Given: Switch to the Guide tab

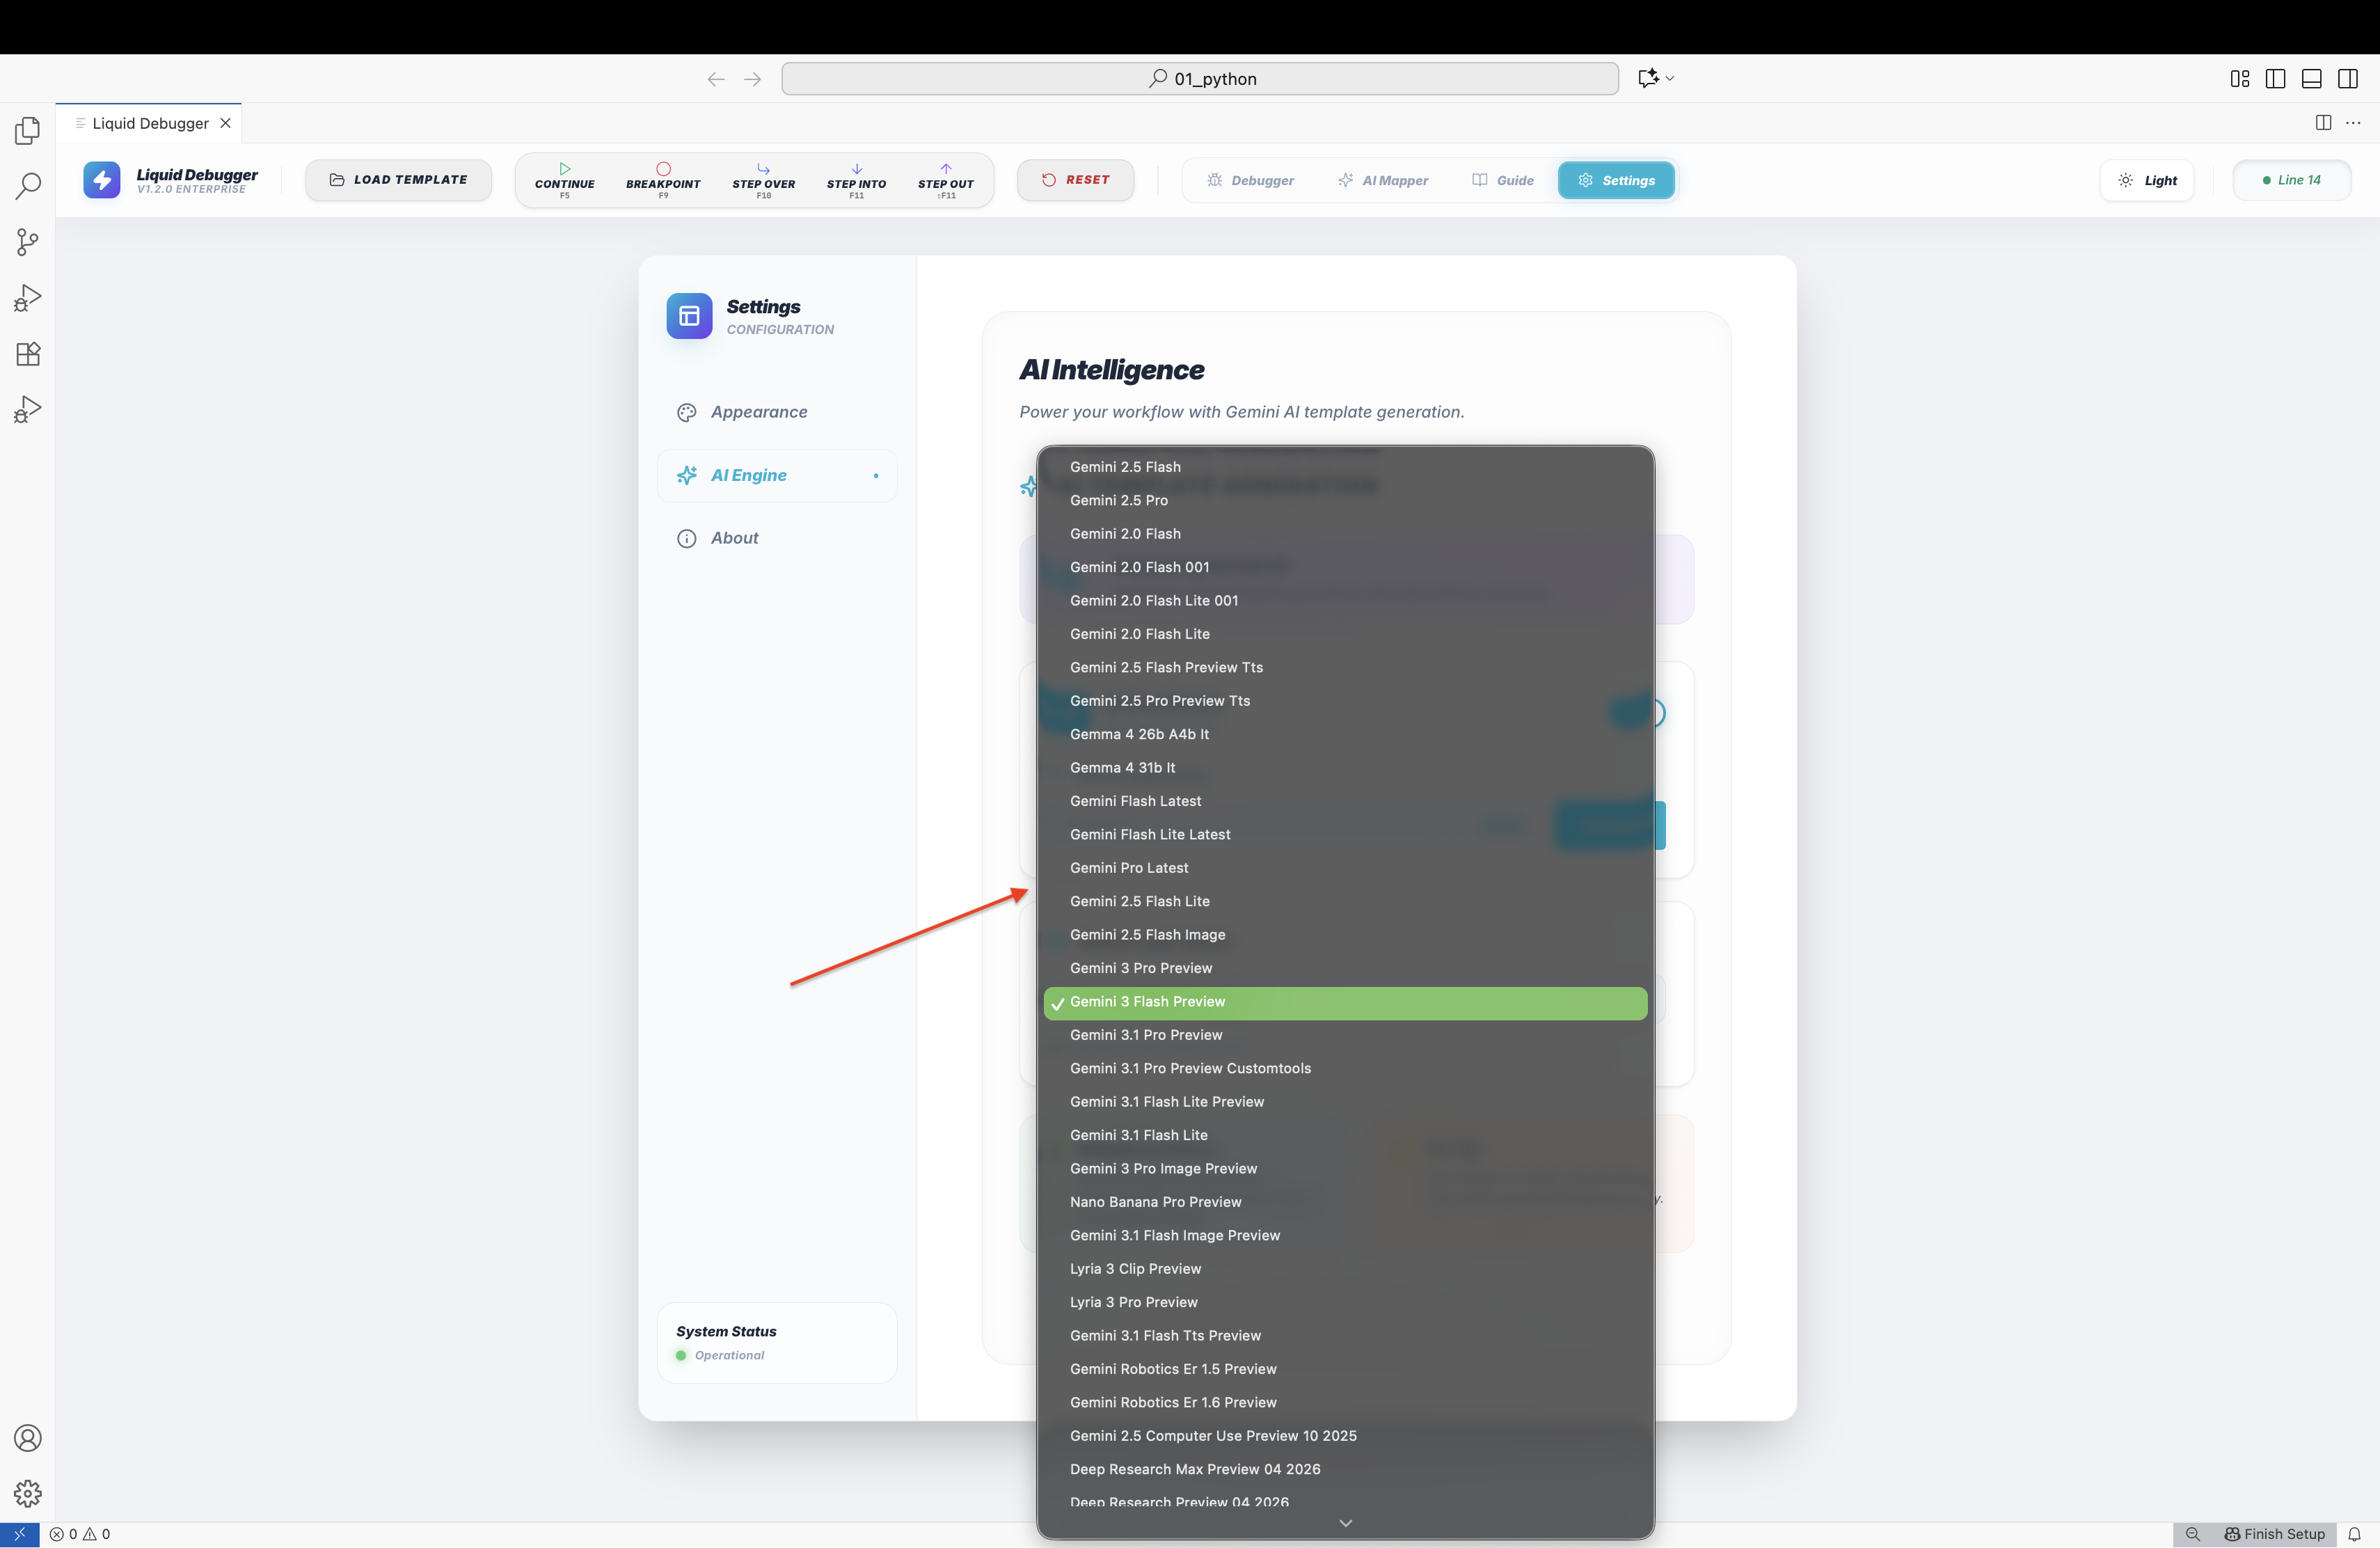Looking at the screenshot, I should [x=1503, y=181].
